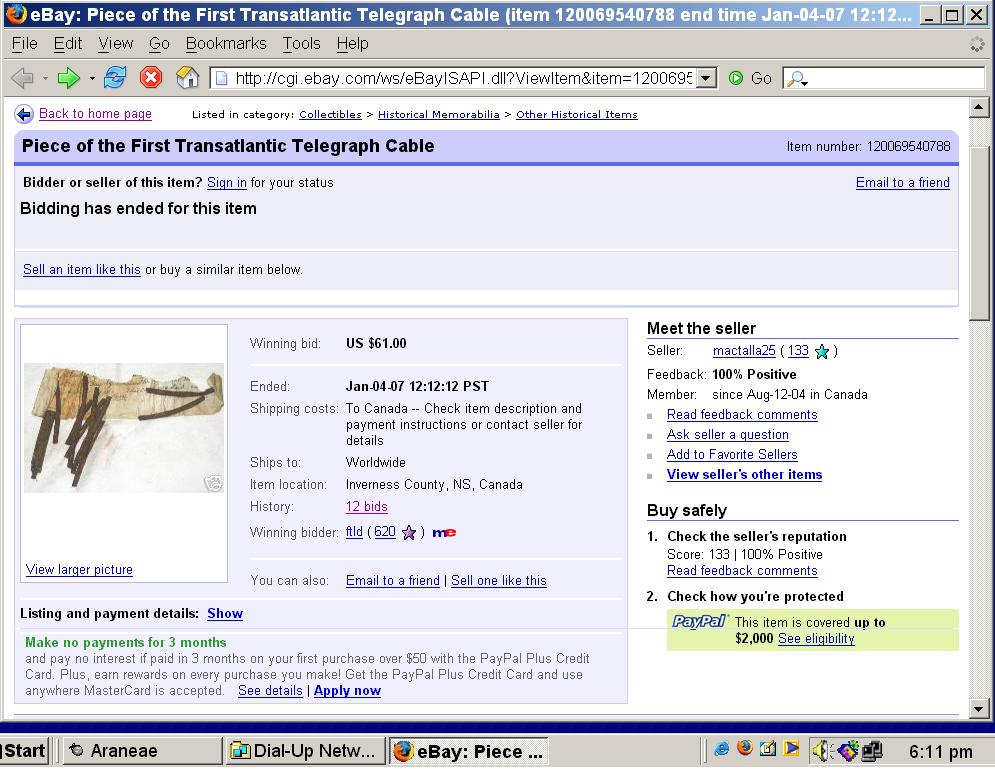Click the blue back-arrow icon beside Back to home page
The width and height of the screenshot is (995, 769).
(24, 114)
